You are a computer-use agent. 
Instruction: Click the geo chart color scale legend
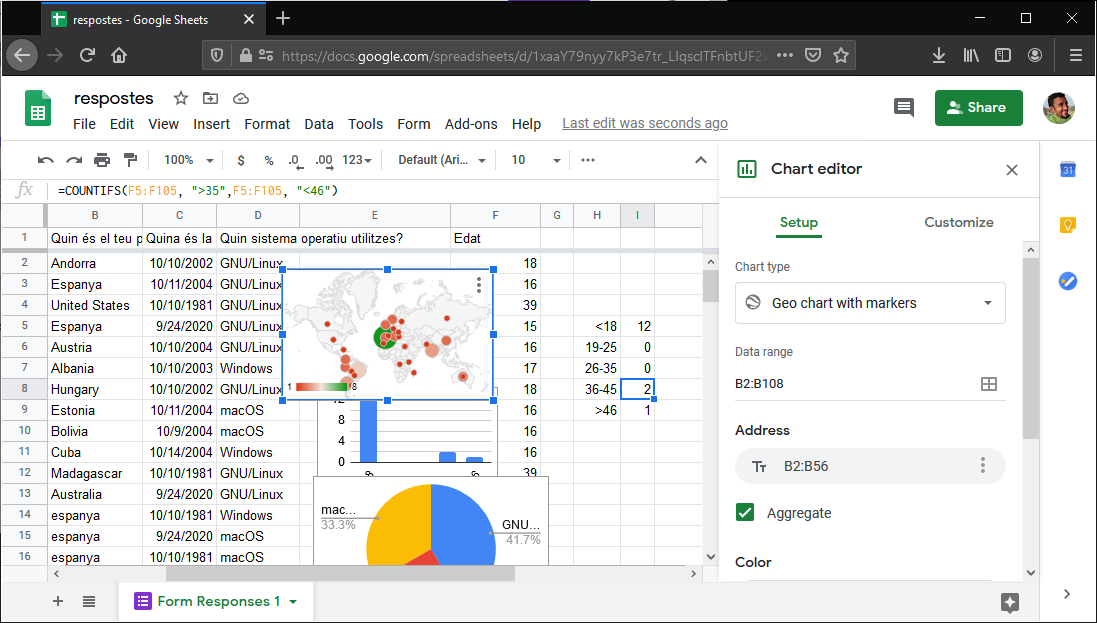pyautogui.click(x=320, y=386)
